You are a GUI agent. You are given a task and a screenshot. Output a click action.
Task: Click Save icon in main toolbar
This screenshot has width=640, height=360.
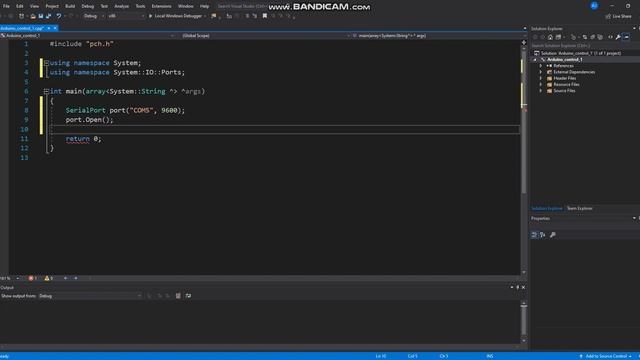[41, 16]
